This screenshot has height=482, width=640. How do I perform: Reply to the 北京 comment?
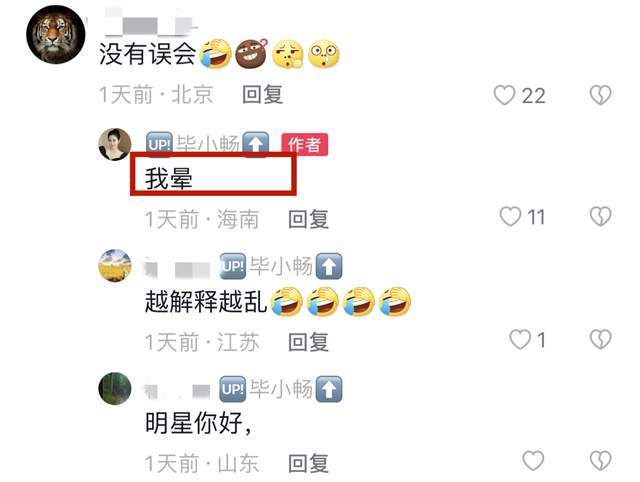pyautogui.click(x=262, y=95)
